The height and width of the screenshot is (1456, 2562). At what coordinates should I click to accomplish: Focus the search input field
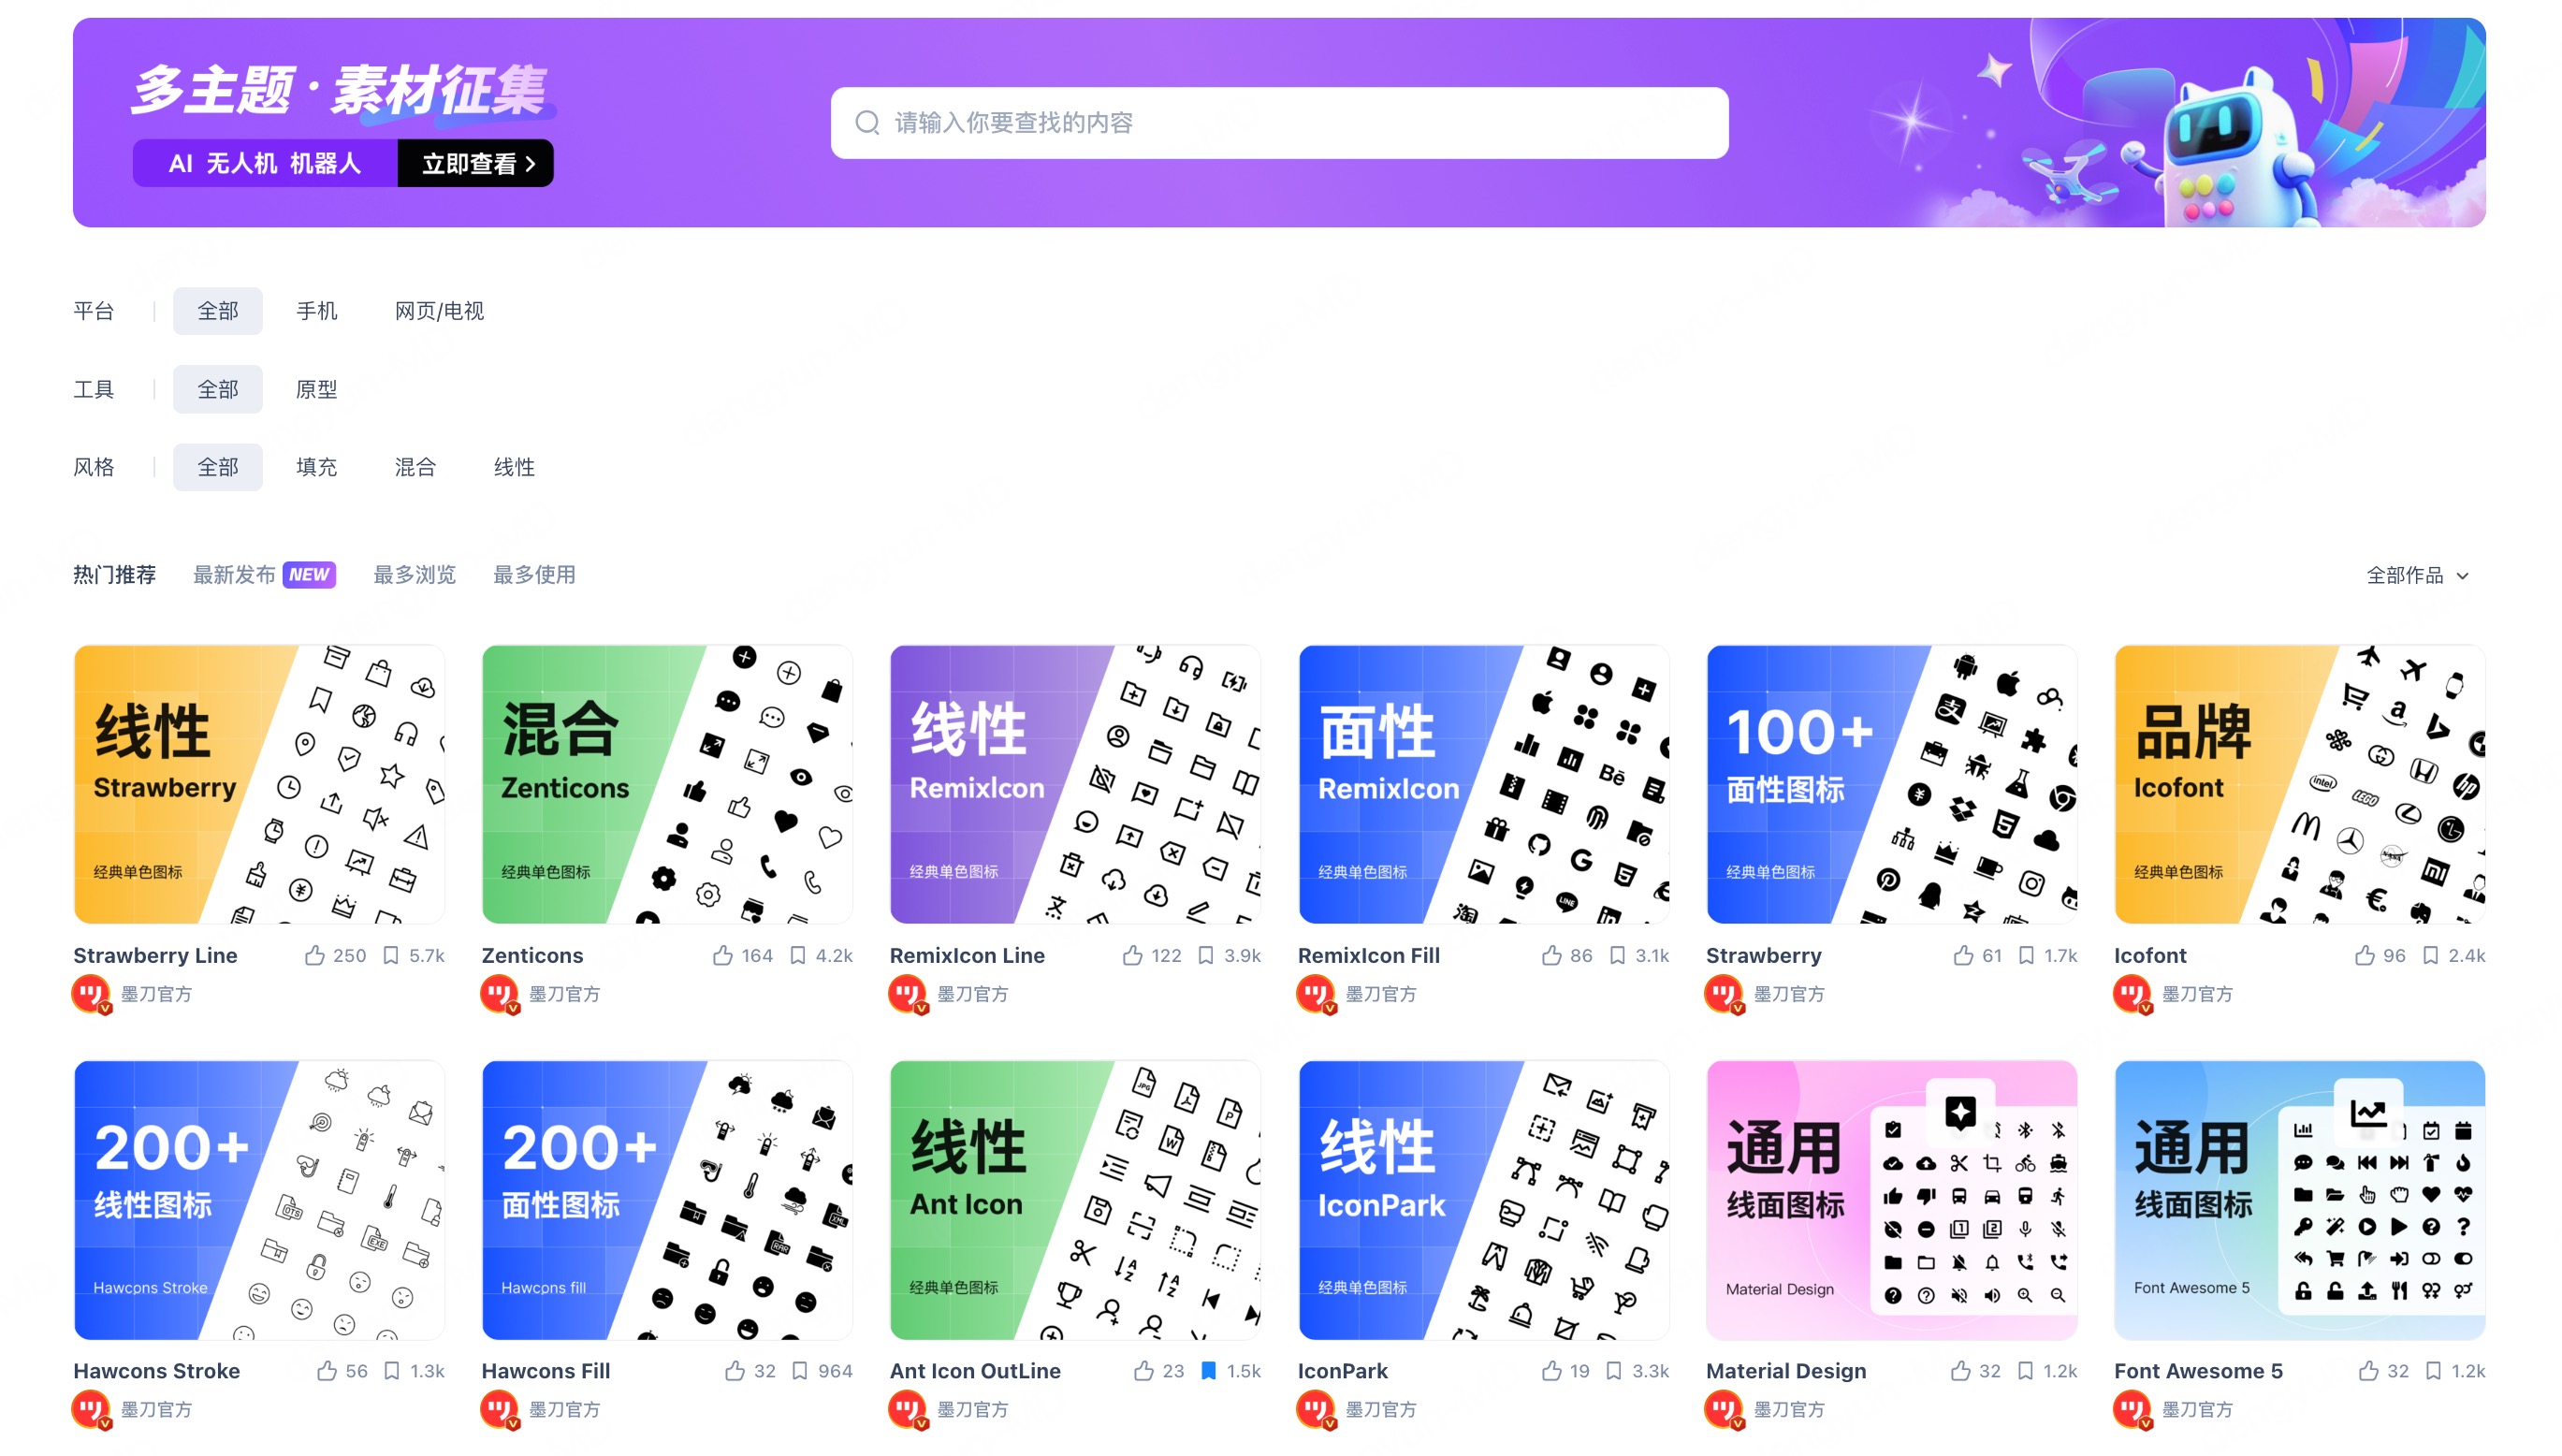(x=1279, y=122)
